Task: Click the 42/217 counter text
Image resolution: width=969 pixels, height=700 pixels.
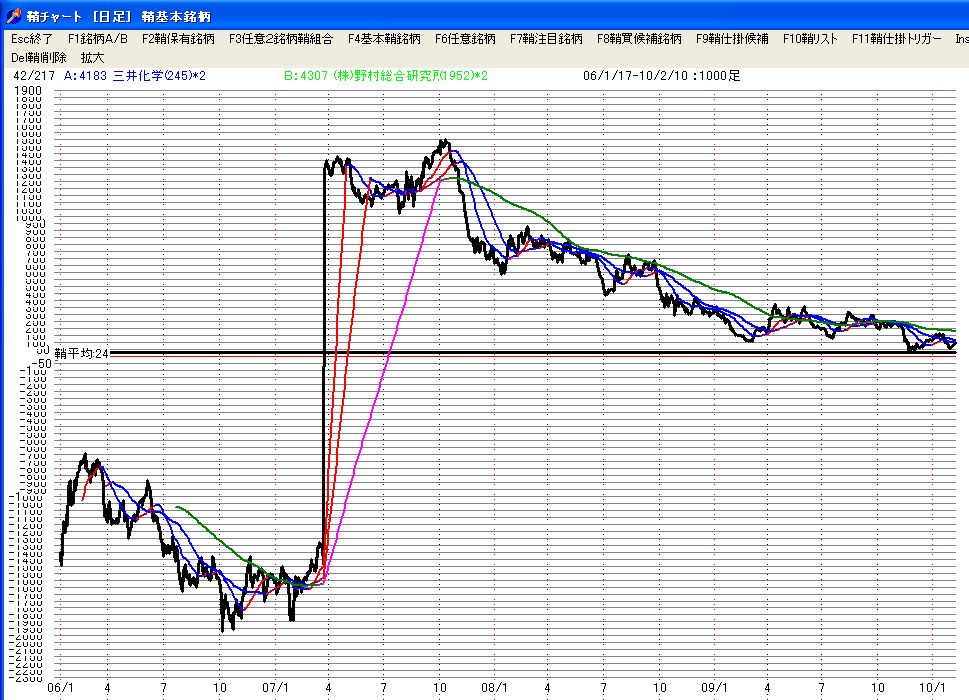Action: [33, 75]
